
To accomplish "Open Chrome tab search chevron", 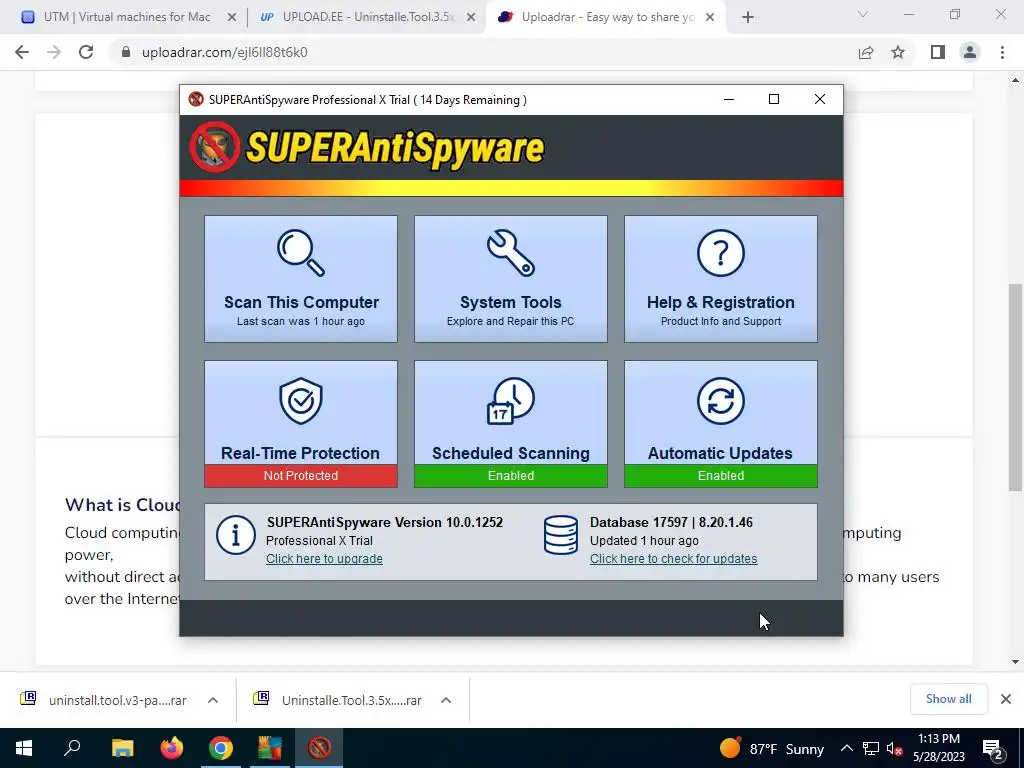I will tap(863, 14).
